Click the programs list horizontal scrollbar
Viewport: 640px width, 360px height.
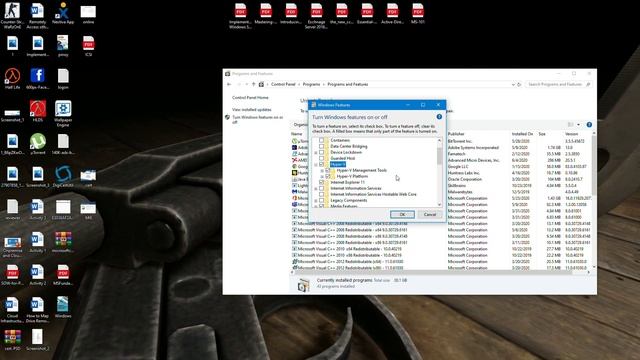[433, 272]
